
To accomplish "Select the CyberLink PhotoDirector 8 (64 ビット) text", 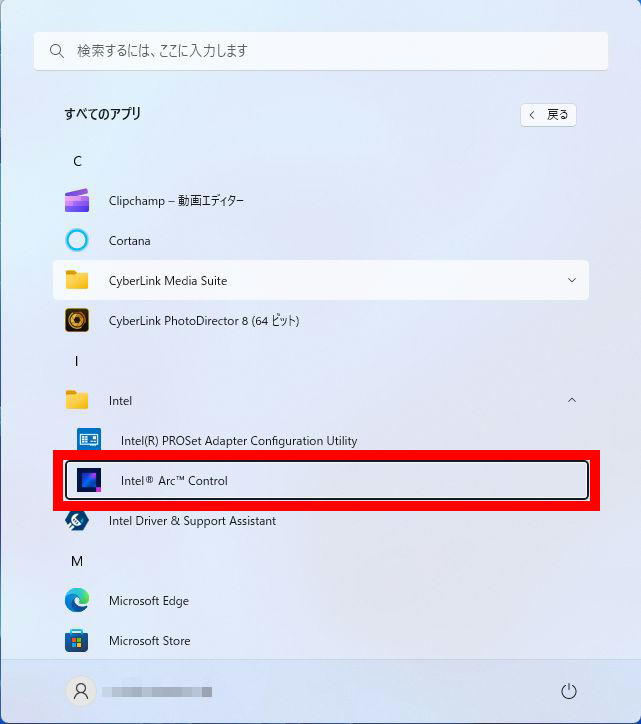I will coord(204,320).
